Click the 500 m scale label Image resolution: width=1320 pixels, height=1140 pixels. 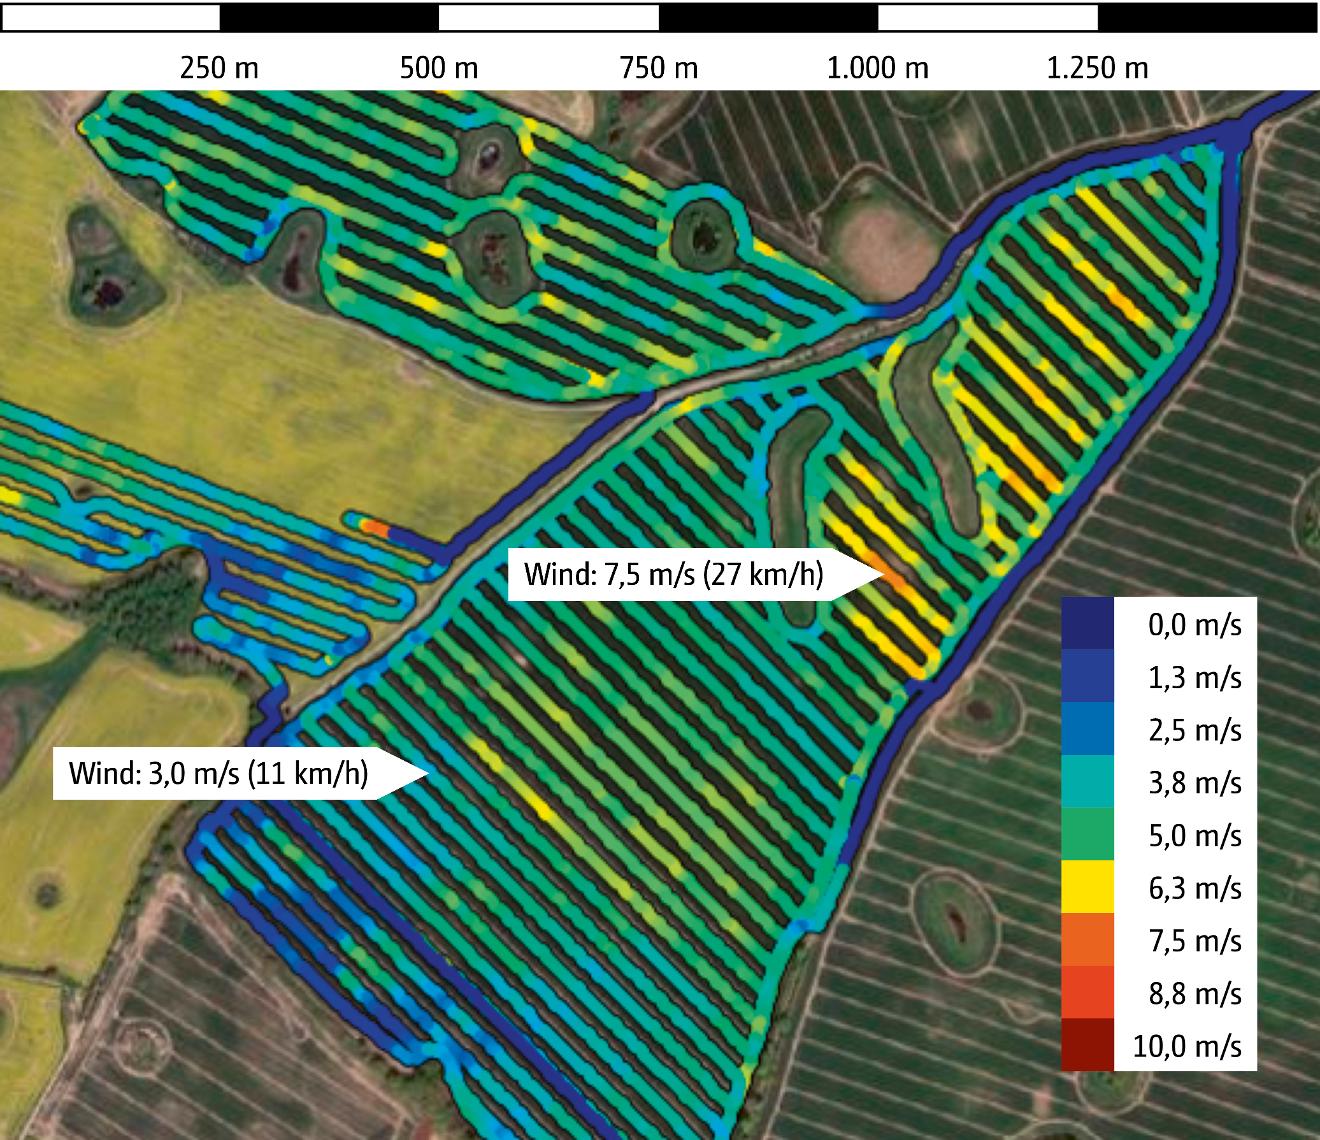tap(439, 68)
